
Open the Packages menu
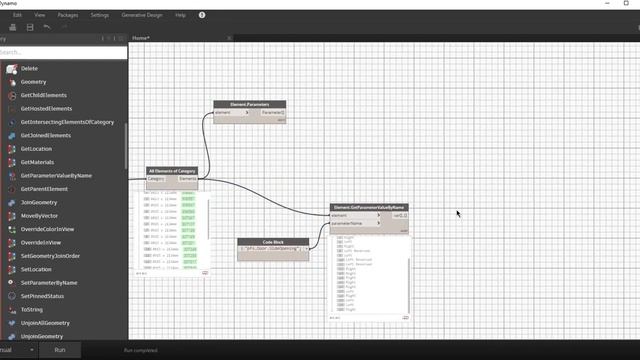pyautogui.click(x=68, y=15)
